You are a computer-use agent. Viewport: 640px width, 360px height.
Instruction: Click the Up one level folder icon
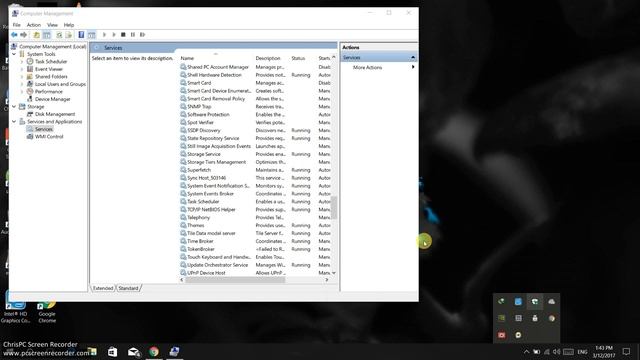coord(37,35)
